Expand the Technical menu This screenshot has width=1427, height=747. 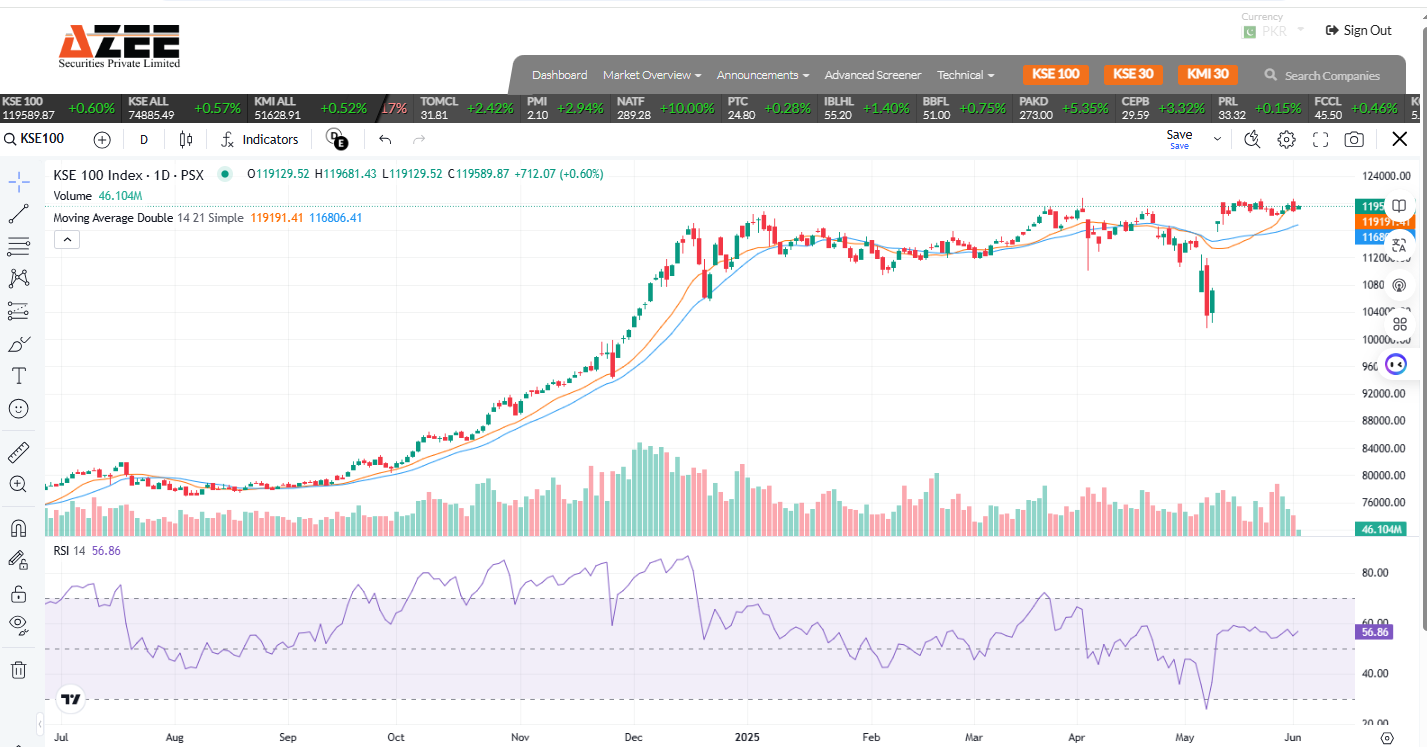[966, 75]
